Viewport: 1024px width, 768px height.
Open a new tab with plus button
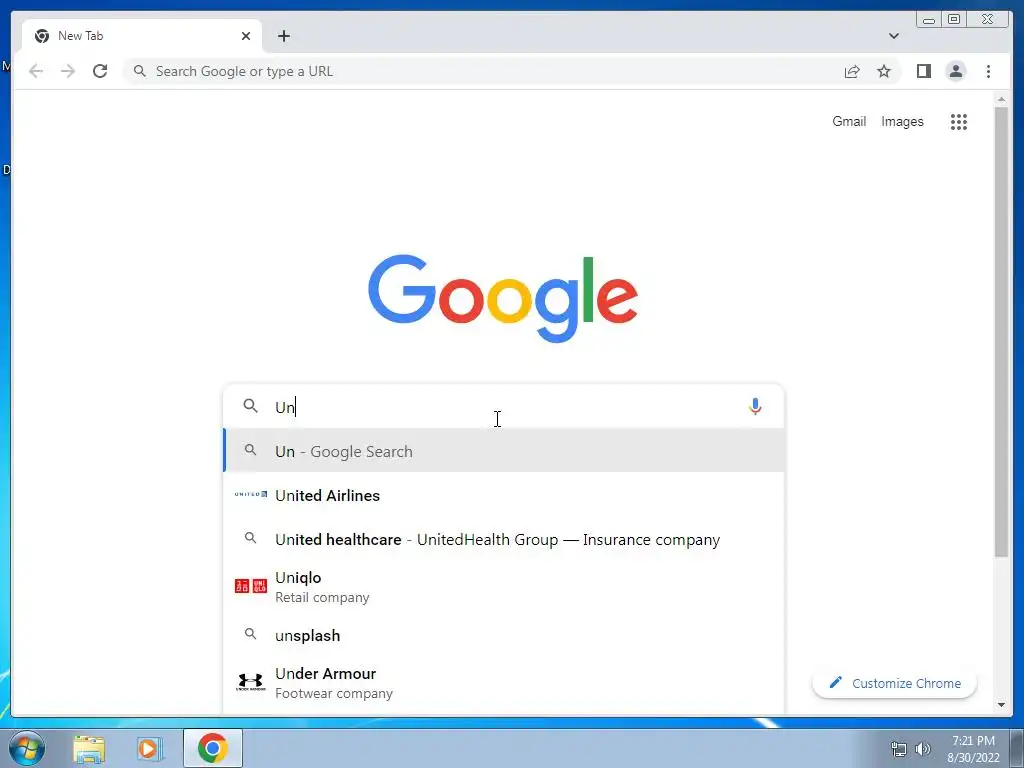point(283,36)
